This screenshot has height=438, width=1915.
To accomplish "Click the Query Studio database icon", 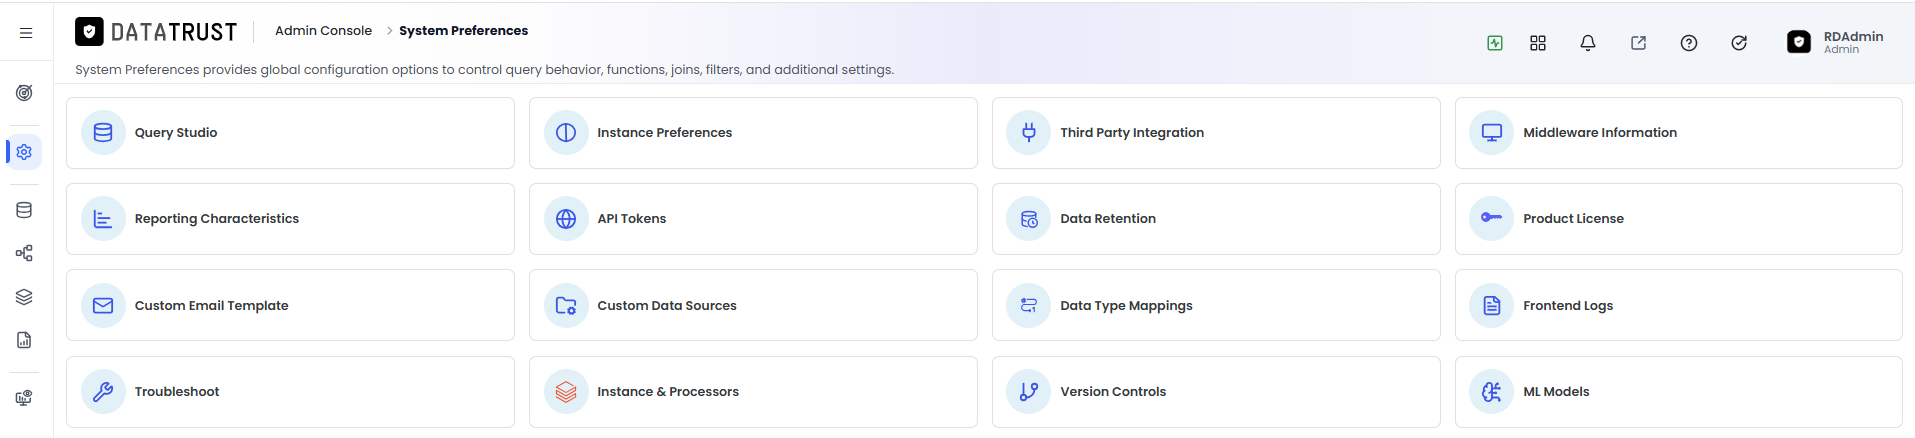I will (103, 133).
